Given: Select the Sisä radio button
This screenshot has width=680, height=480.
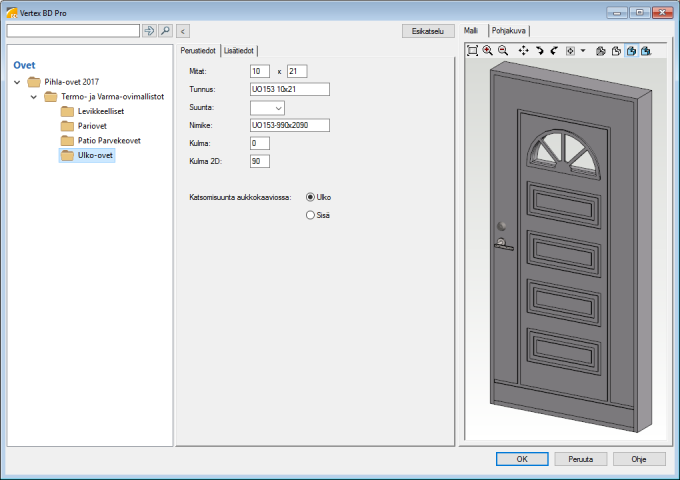Looking at the screenshot, I should (x=311, y=215).
